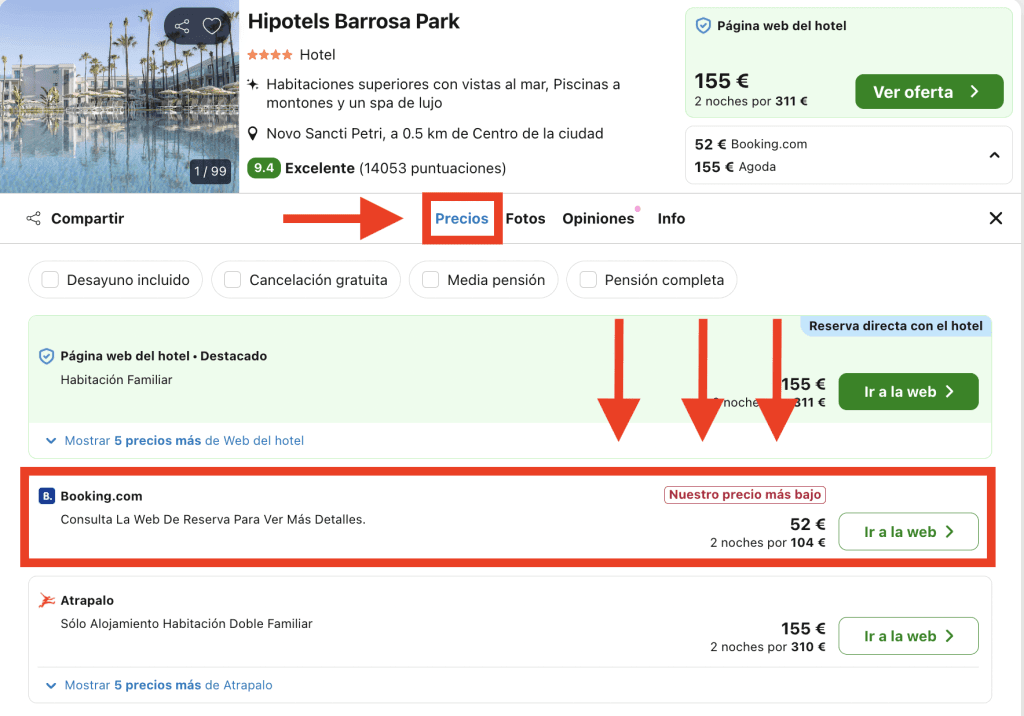Switch to the Fotos tab
This screenshot has width=1024, height=716.
525,219
